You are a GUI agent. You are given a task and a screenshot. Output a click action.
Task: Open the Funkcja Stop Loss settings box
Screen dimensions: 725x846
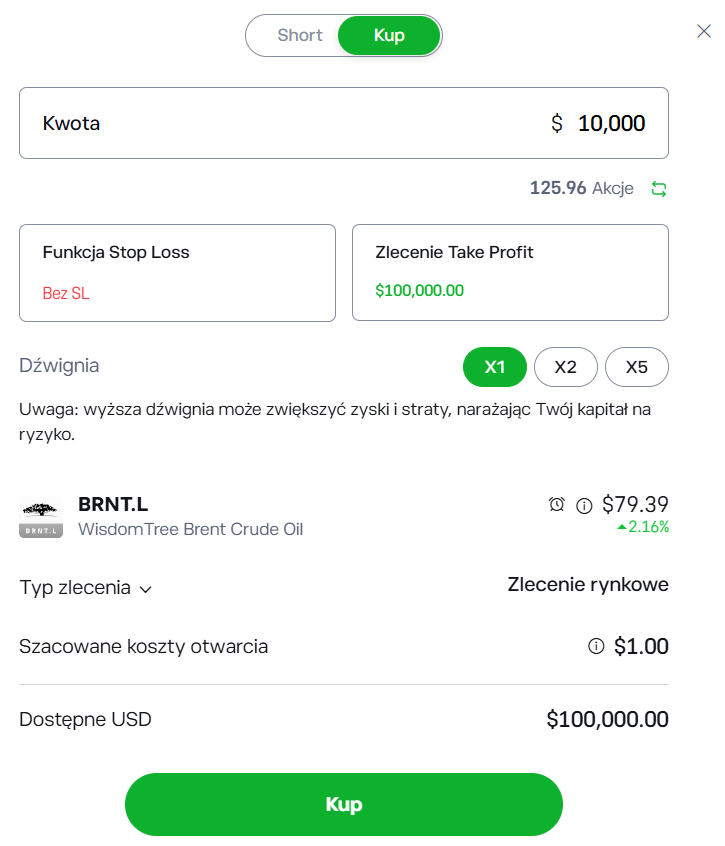(x=177, y=272)
